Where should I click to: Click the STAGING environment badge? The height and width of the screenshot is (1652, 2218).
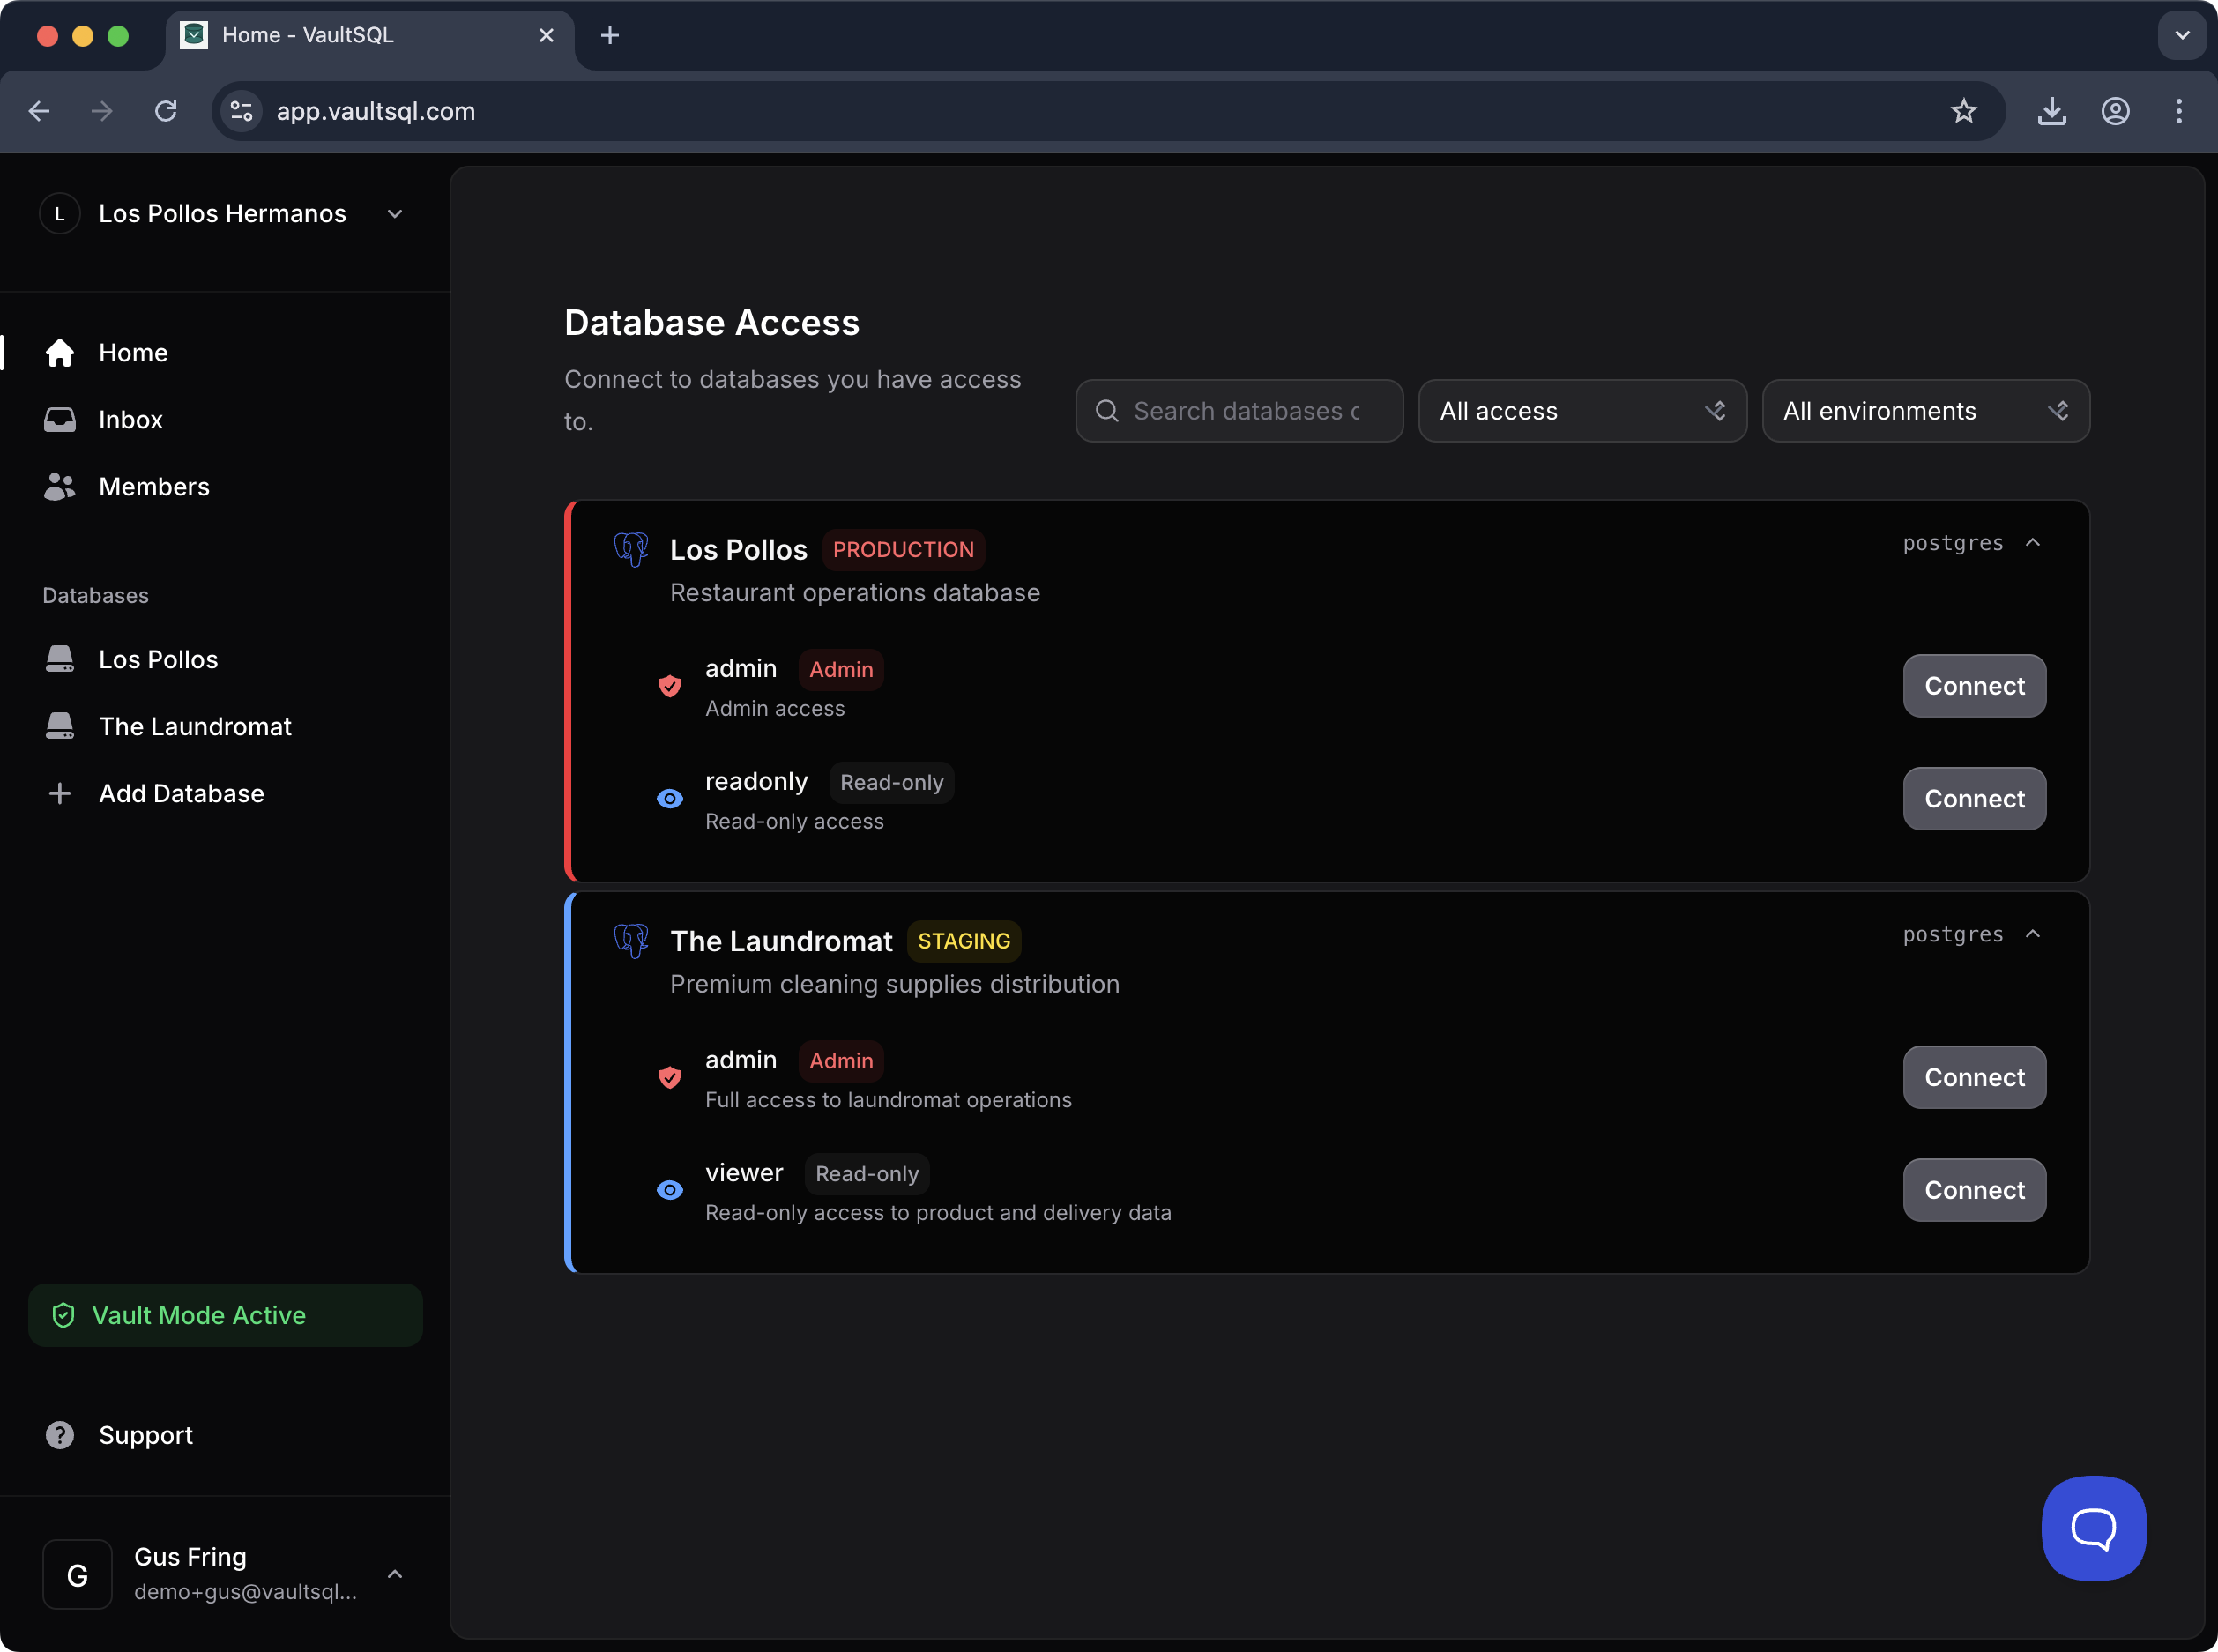[964, 941]
